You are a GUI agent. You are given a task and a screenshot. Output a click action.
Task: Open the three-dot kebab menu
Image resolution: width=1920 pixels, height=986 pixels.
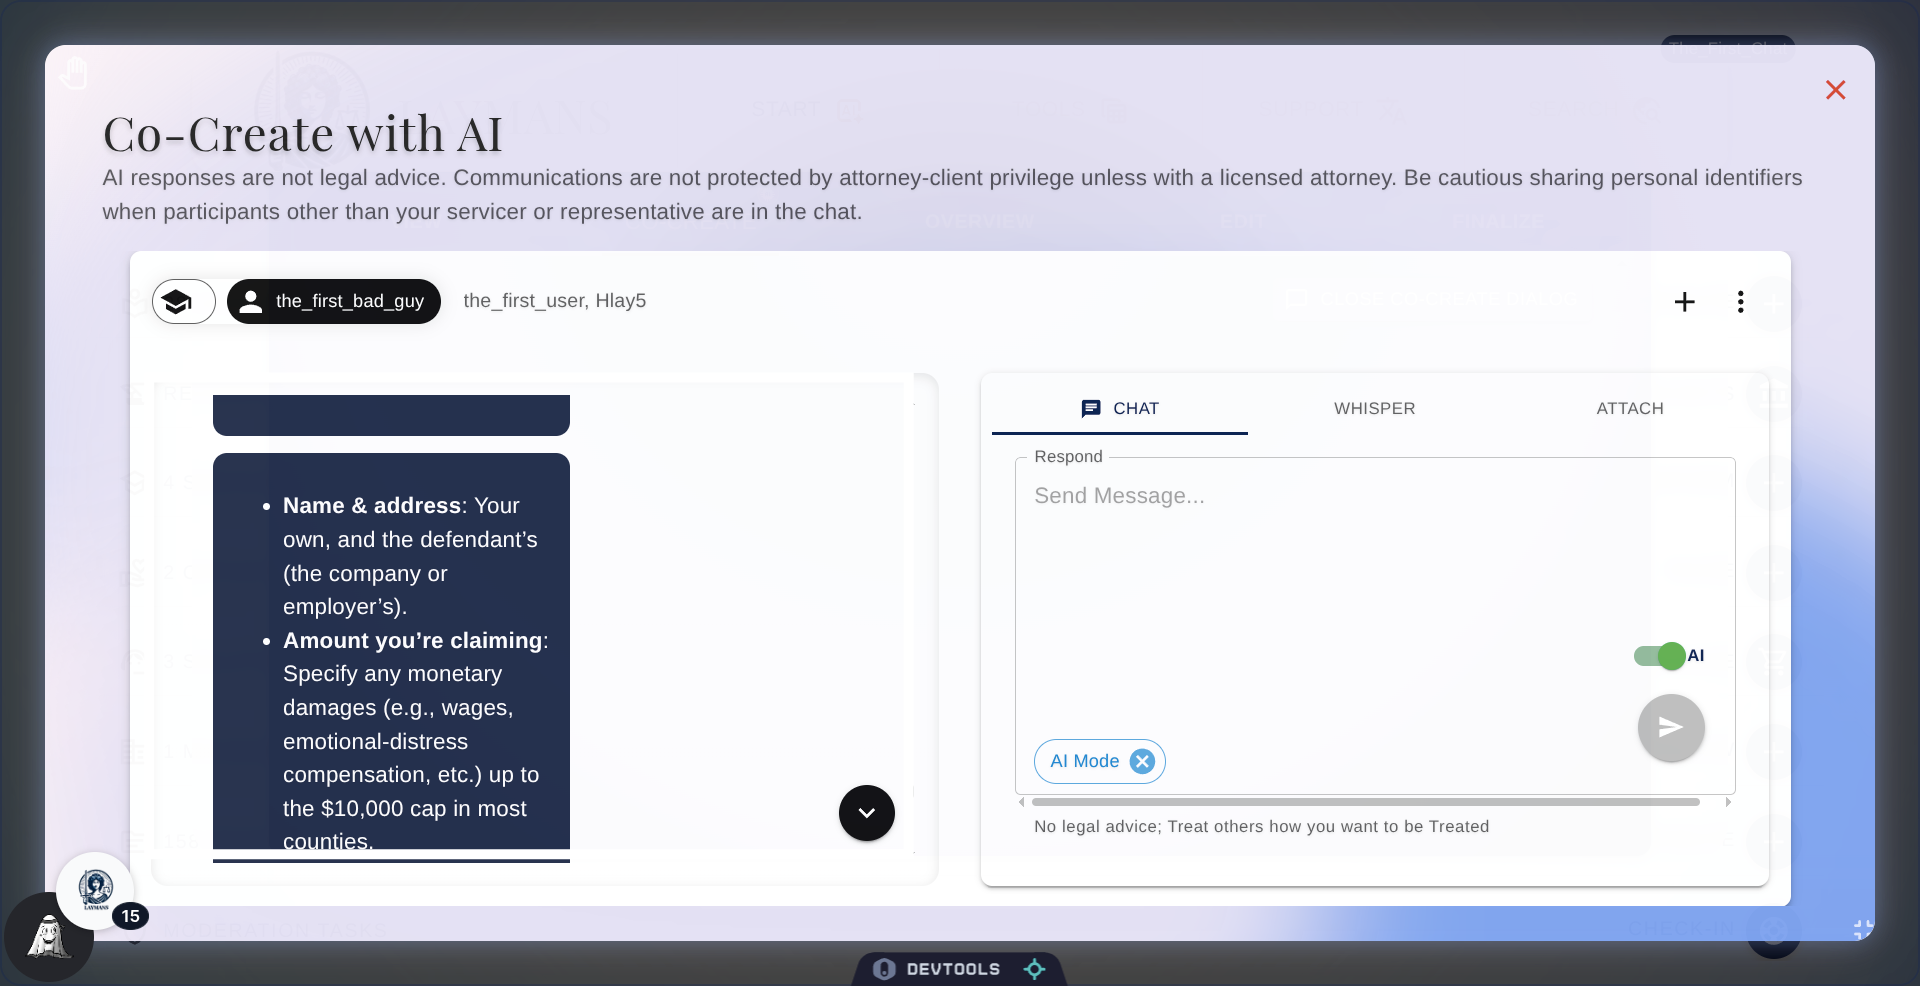[x=1740, y=301]
